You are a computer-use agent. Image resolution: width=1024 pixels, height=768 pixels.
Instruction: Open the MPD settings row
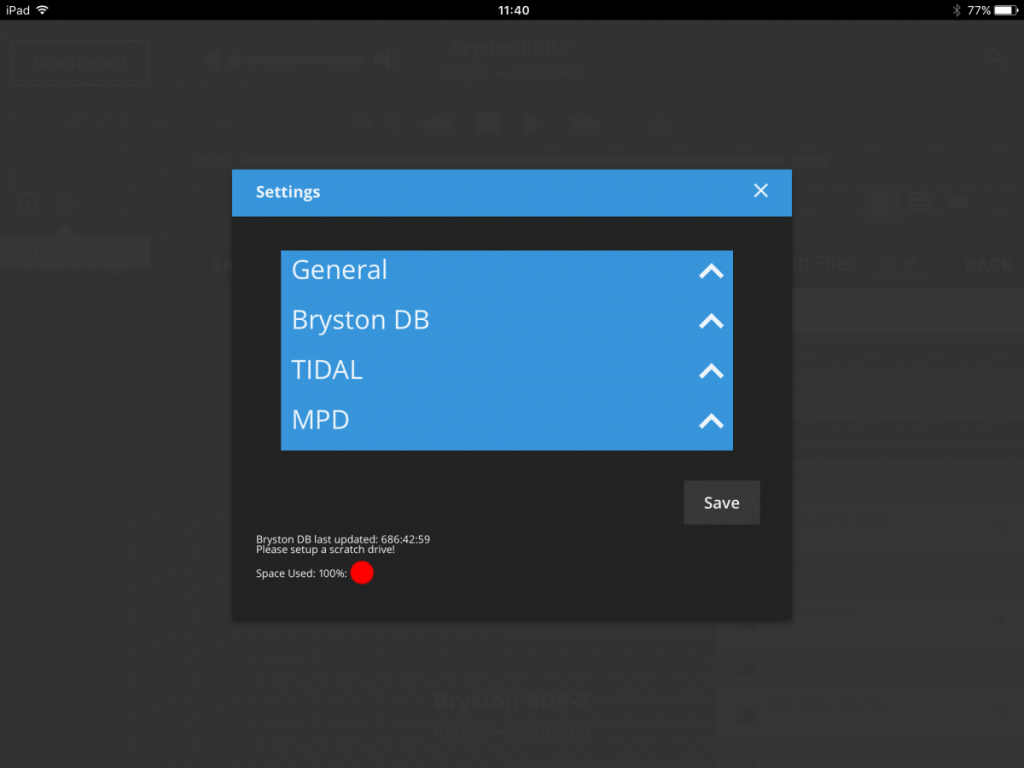(x=507, y=420)
